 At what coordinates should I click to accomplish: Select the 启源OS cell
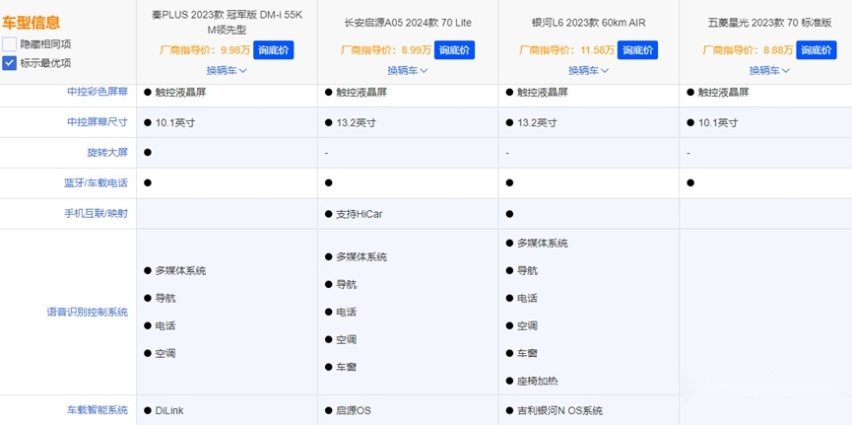353,410
